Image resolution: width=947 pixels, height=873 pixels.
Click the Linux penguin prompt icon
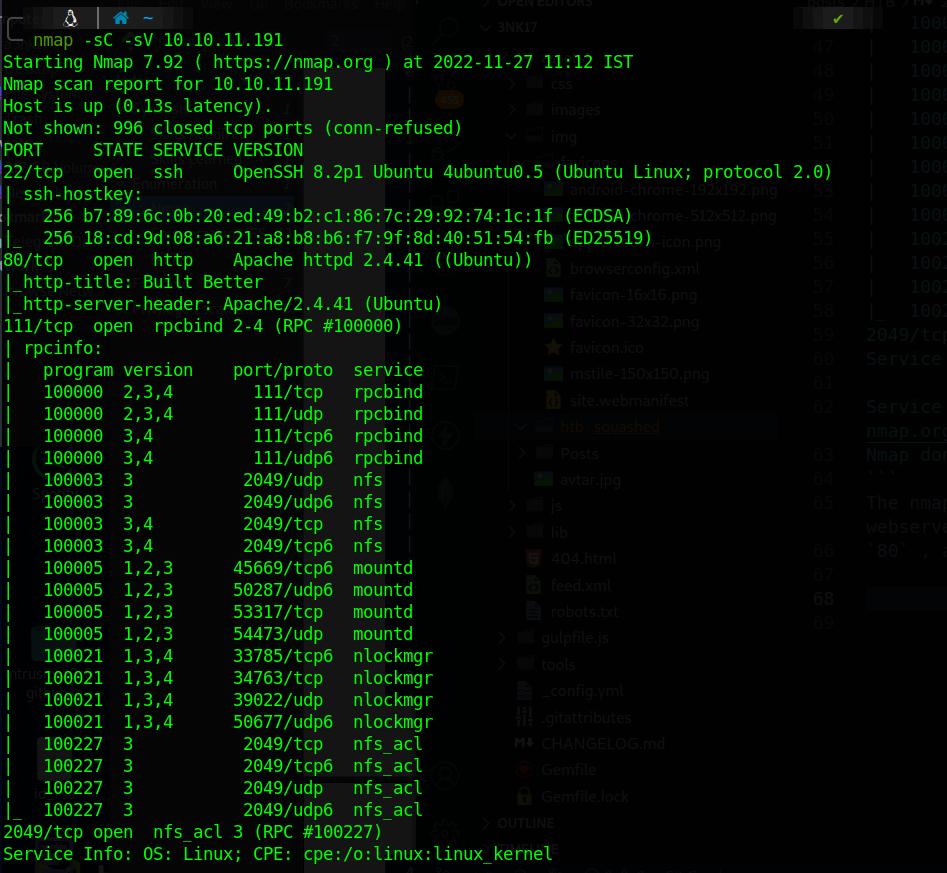71,18
